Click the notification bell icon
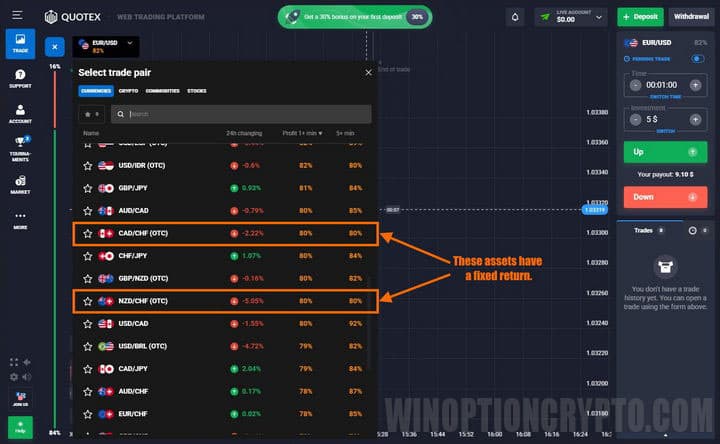 tap(514, 17)
